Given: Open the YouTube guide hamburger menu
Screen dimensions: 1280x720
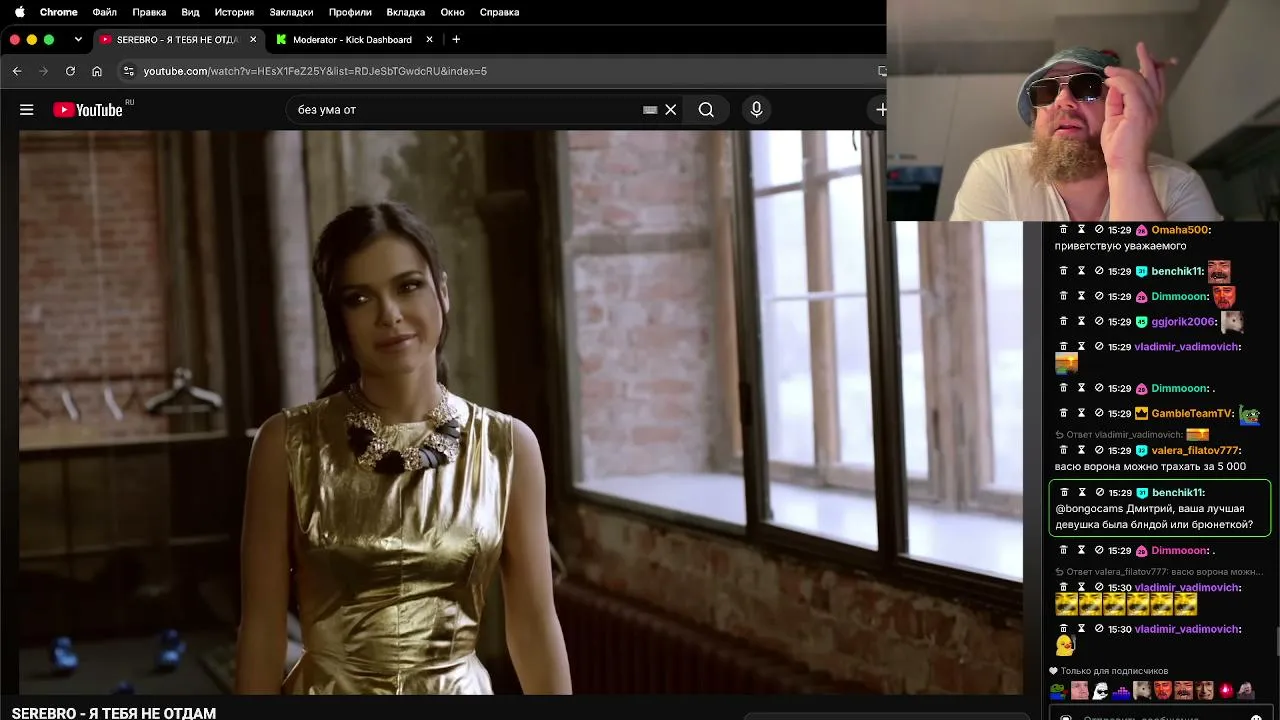Looking at the screenshot, I should click(27, 110).
